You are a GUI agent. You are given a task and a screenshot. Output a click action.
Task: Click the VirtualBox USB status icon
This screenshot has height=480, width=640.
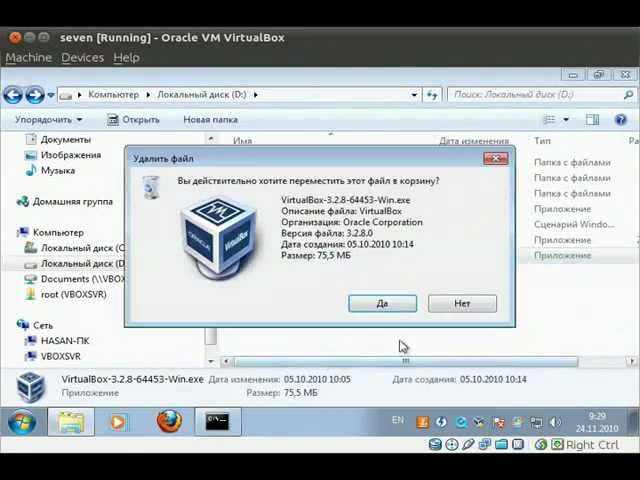click(x=468, y=444)
